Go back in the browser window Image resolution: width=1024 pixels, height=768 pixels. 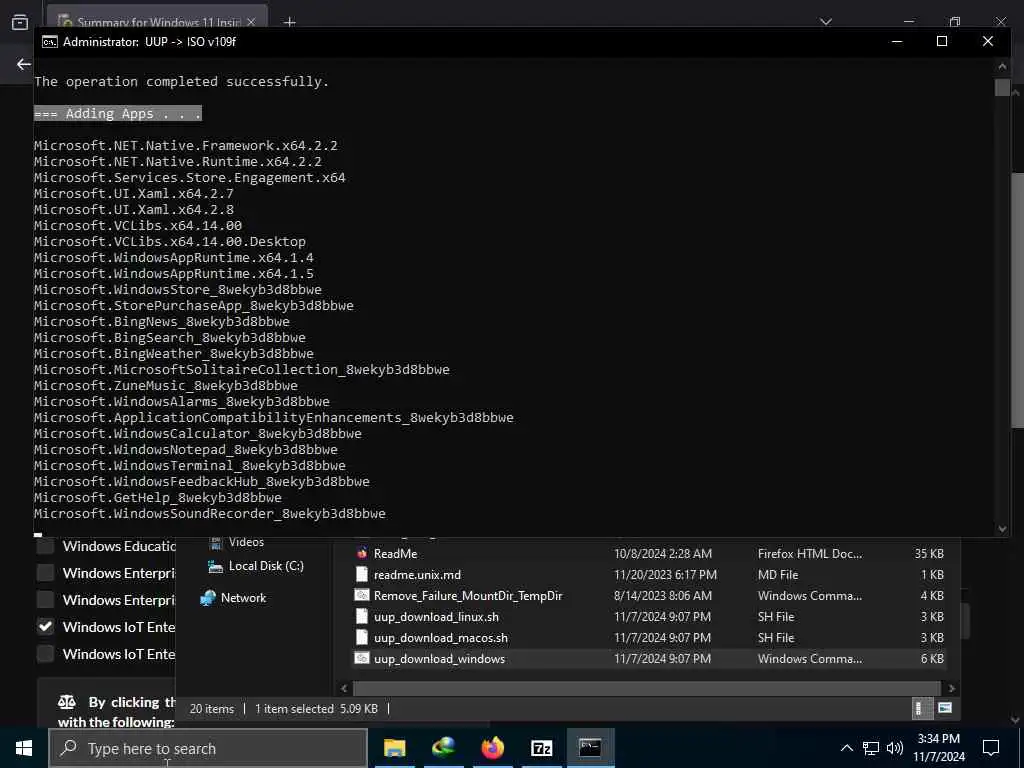[x=24, y=64]
